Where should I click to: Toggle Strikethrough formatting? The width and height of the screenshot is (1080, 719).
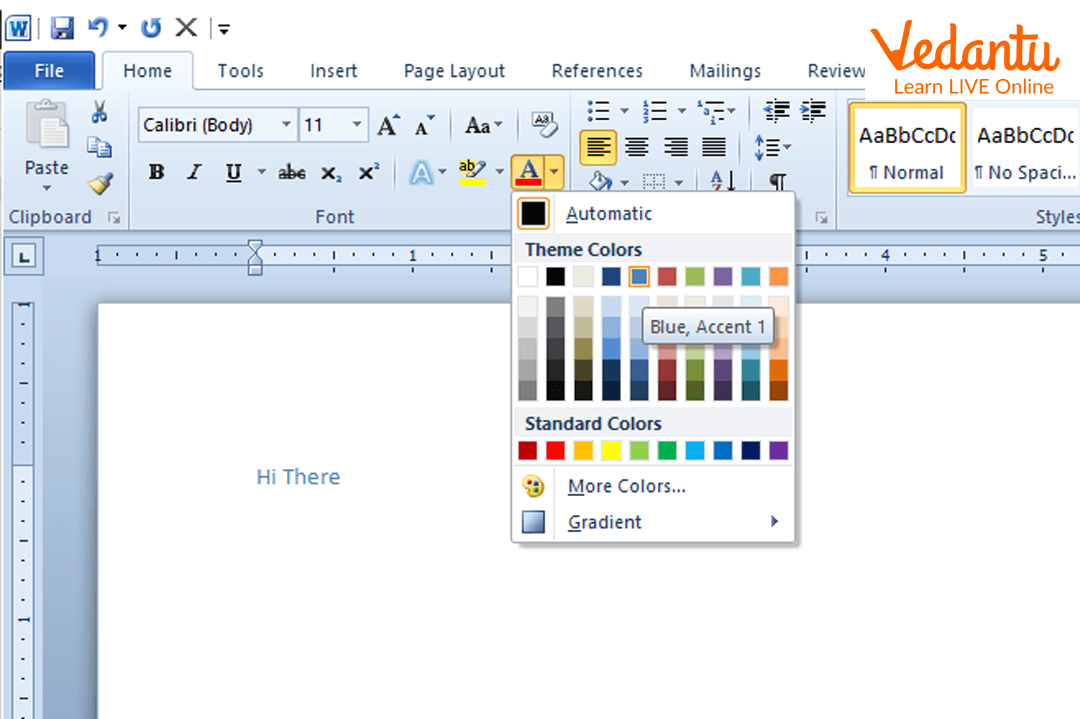292,172
